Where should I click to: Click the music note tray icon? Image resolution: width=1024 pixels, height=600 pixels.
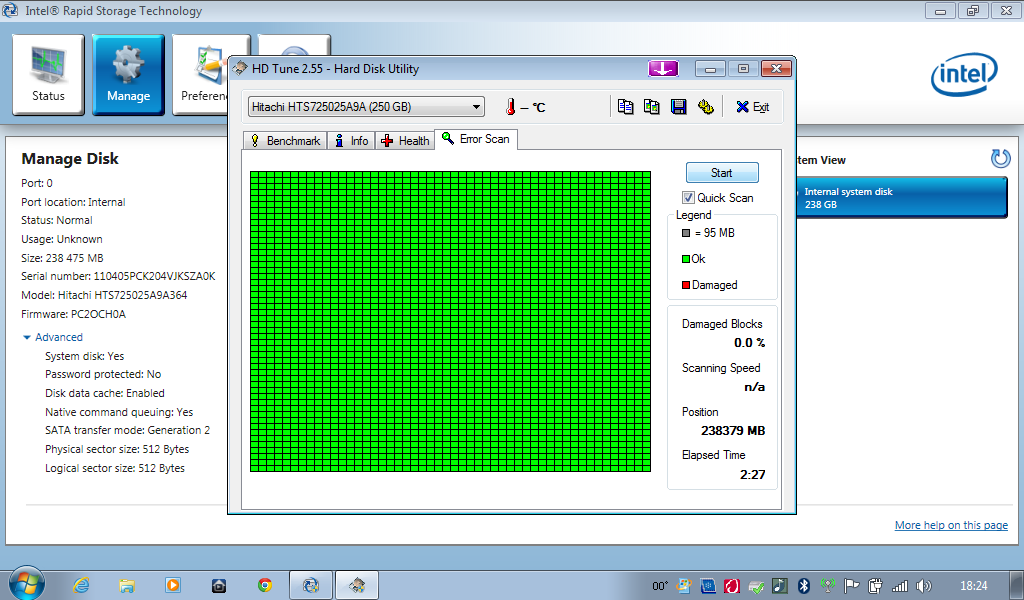tap(780, 586)
